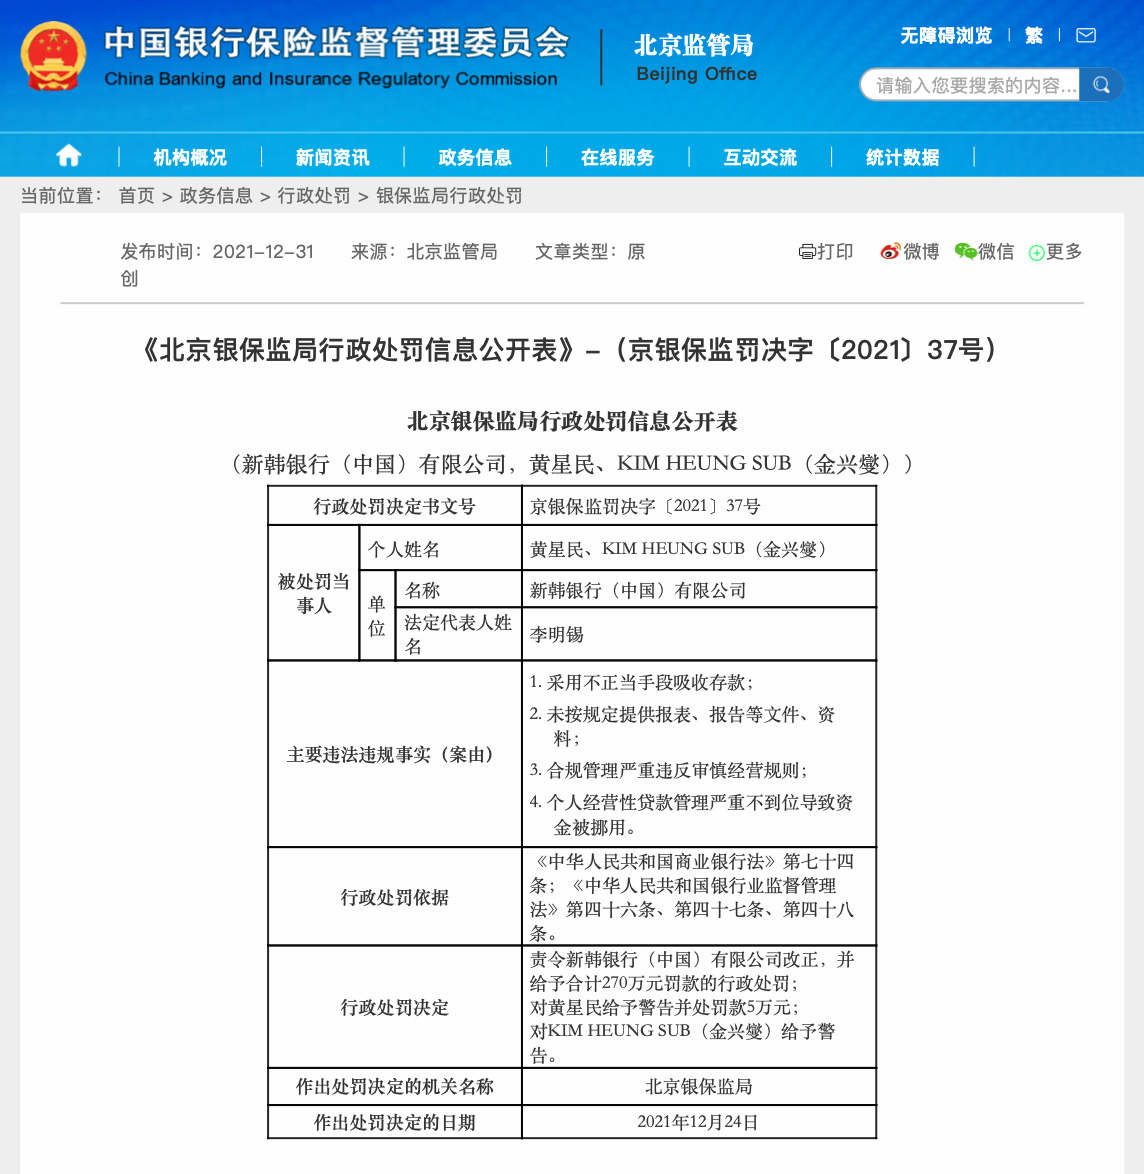This screenshot has width=1144, height=1174.
Task: Expand the more sharing options (更多)
Action: 1056,252
